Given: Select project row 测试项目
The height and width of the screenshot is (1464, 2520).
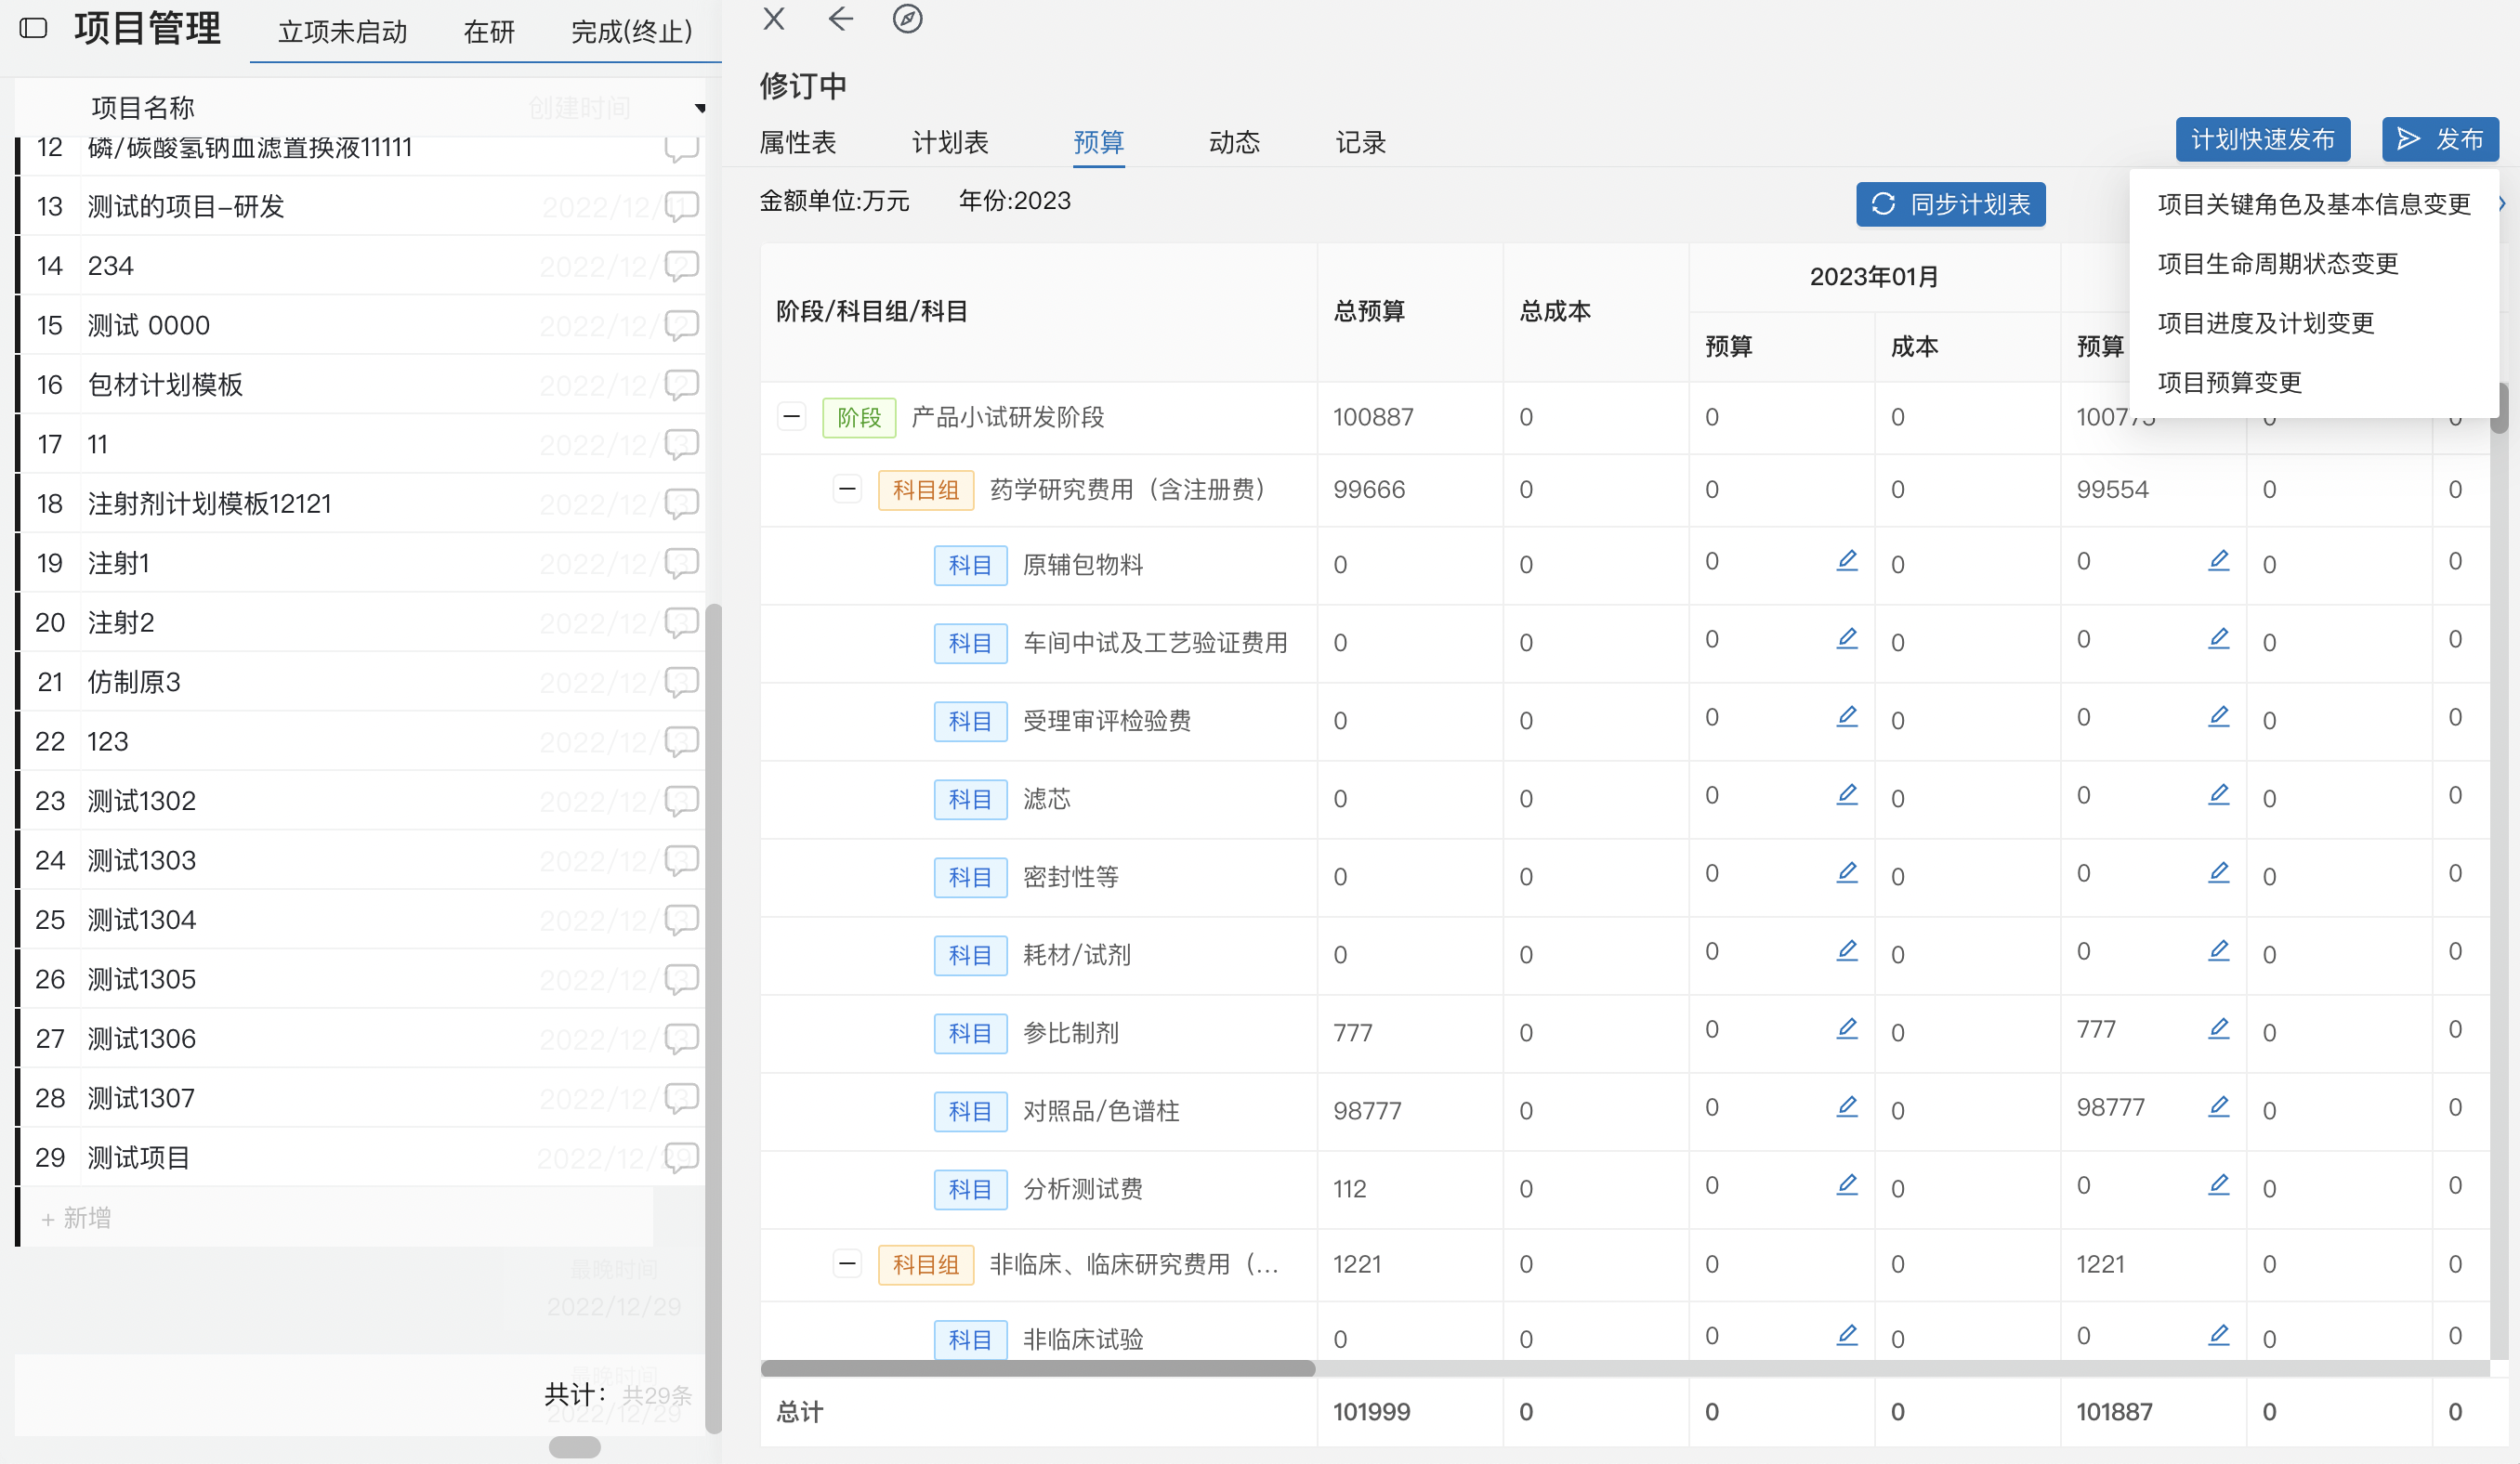Looking at the screenshot, I should [x=361, y=1157].
